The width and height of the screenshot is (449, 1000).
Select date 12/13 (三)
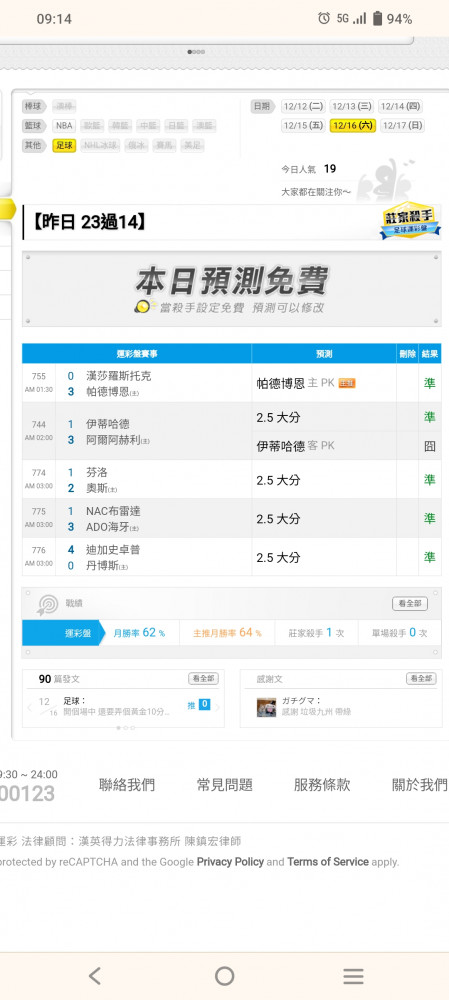pyautogui.click(x=352, y=107)
